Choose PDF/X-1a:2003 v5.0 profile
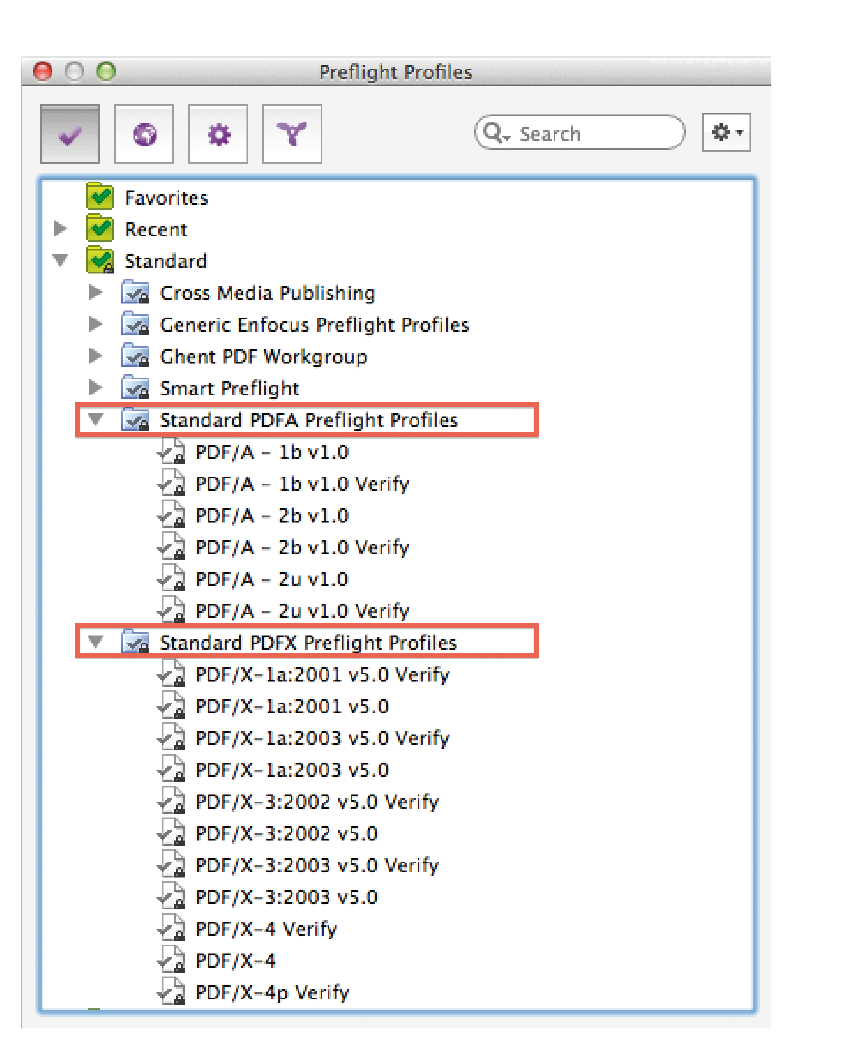Screen dimensions: 865x1062 click(292, 770)
